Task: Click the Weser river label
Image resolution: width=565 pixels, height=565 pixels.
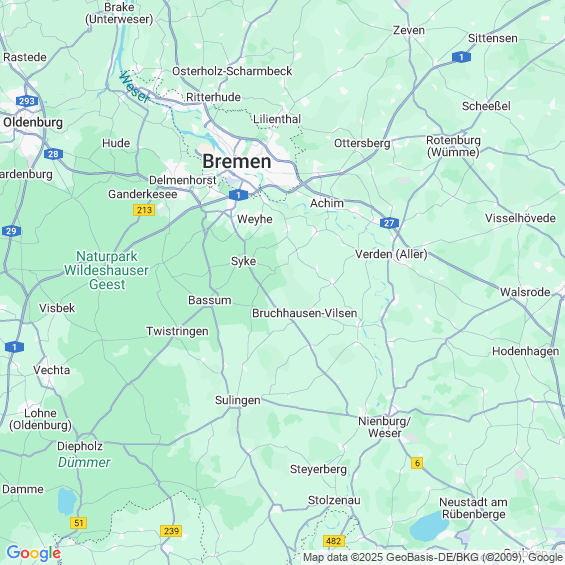Action: click(134, 87)
